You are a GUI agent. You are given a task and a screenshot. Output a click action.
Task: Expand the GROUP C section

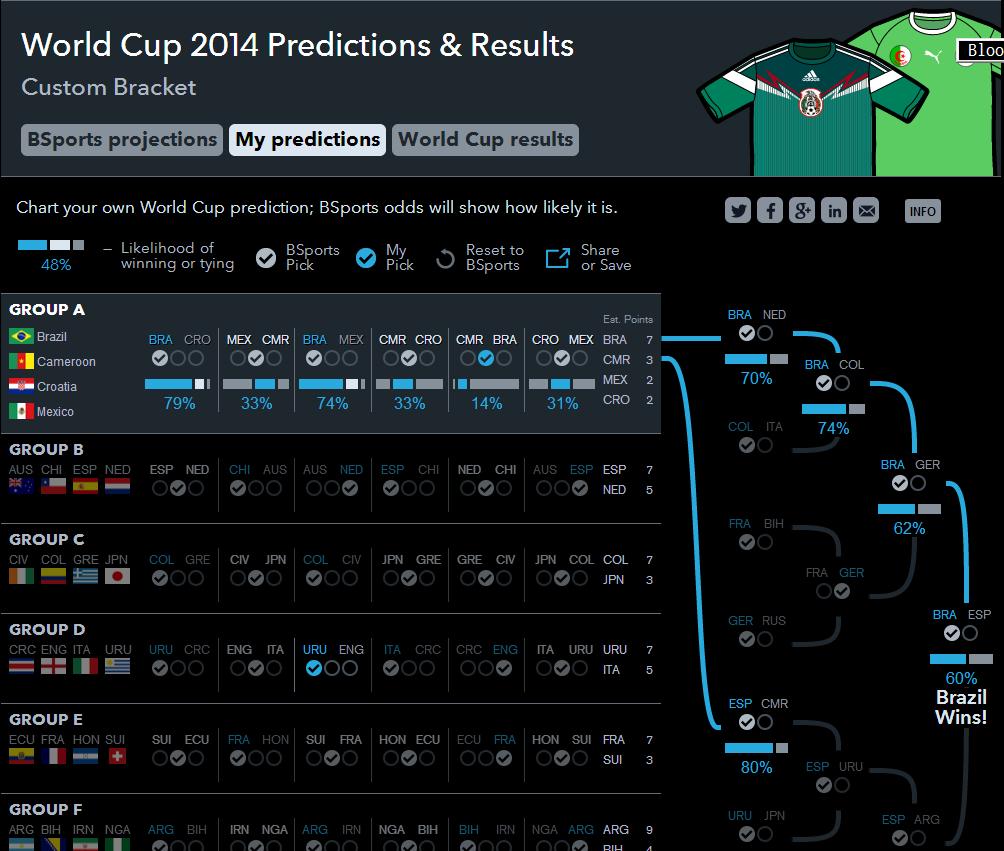(46, 540)
